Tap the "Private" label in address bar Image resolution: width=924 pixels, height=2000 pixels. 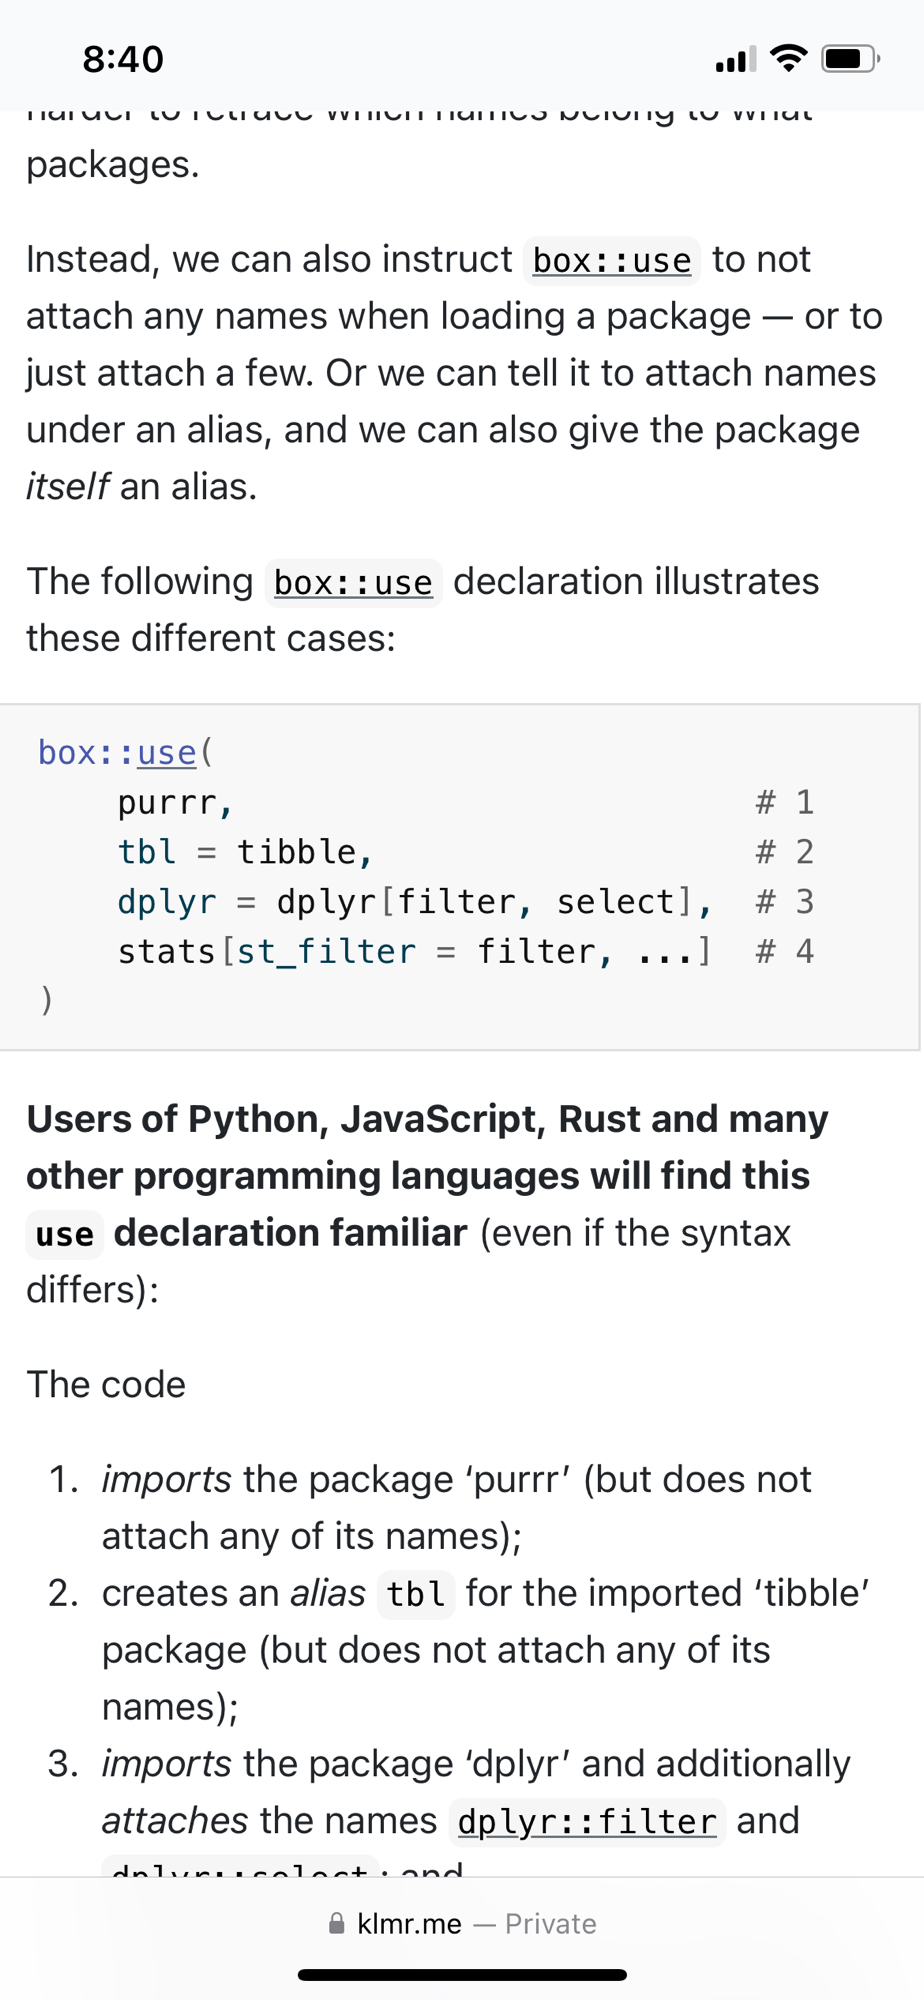550,1924
